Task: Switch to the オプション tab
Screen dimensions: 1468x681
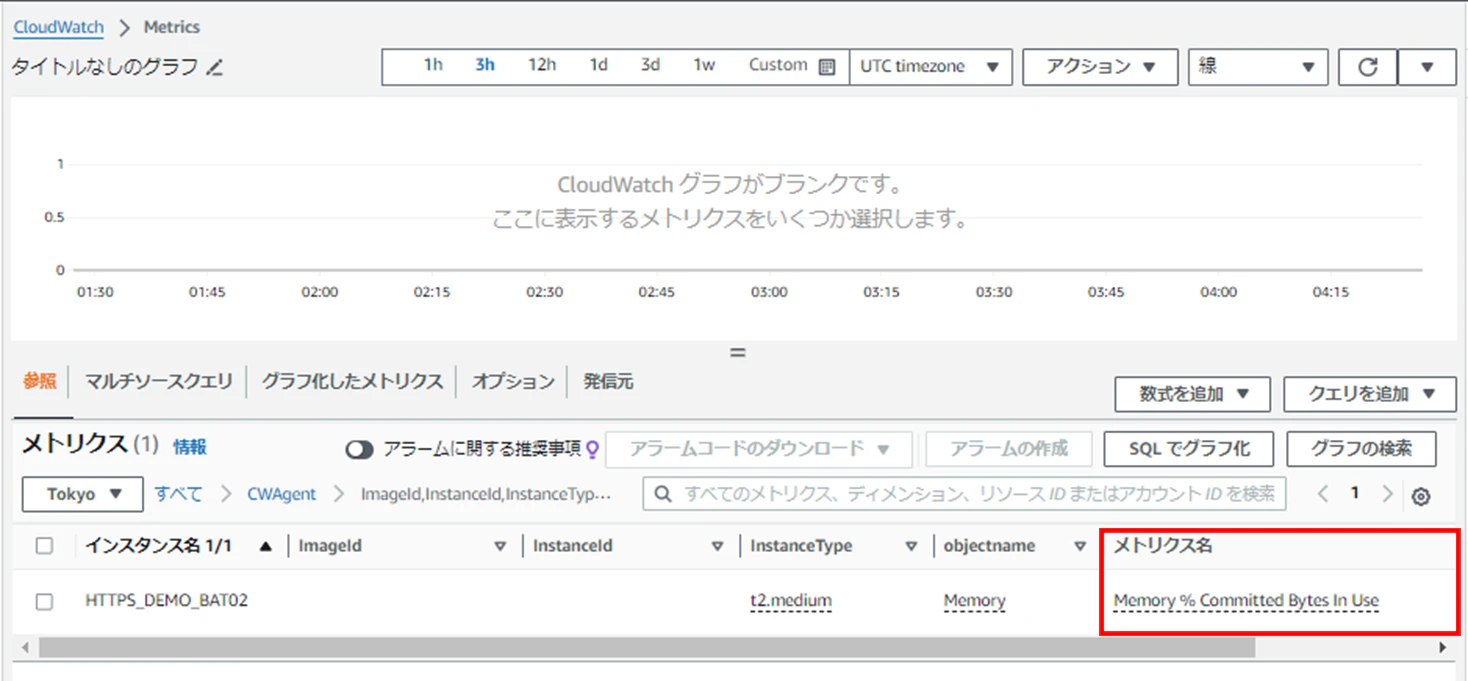Action: click(513, 381)
